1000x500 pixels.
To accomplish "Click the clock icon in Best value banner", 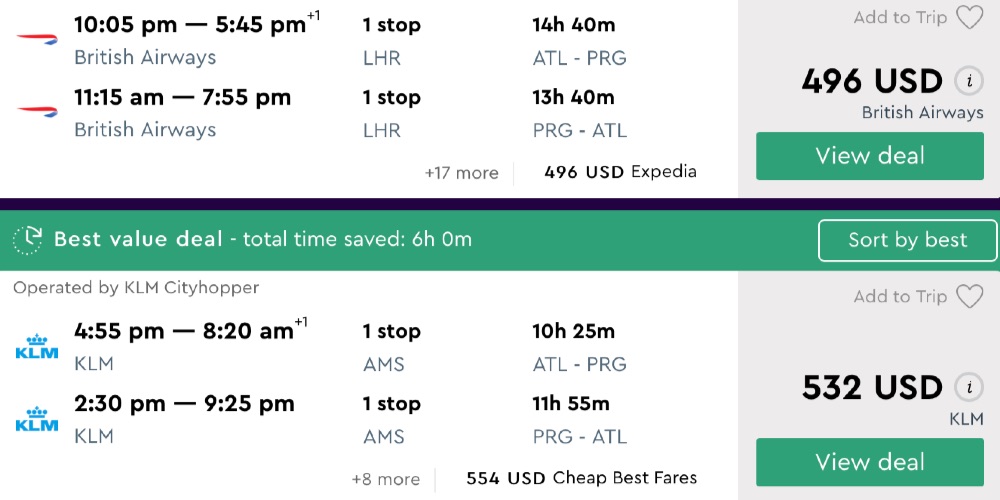I will (x=28, y=240).
